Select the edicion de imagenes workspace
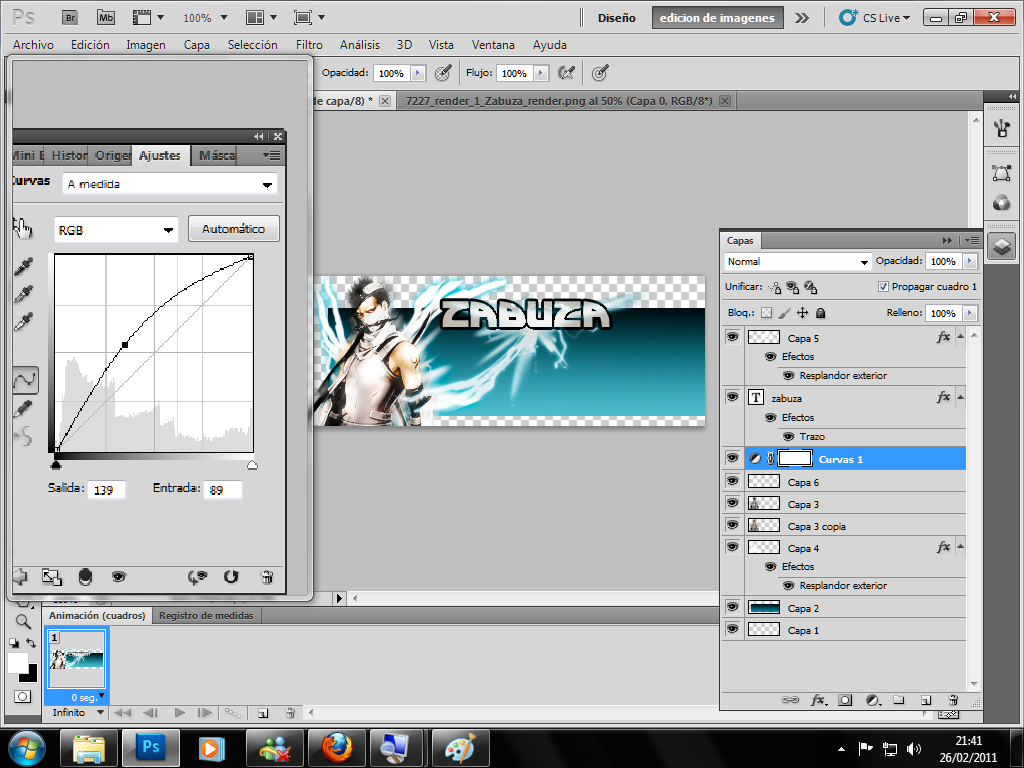Image resolution: width=1024 pixels, height=768 pixels. pos(717,18)
